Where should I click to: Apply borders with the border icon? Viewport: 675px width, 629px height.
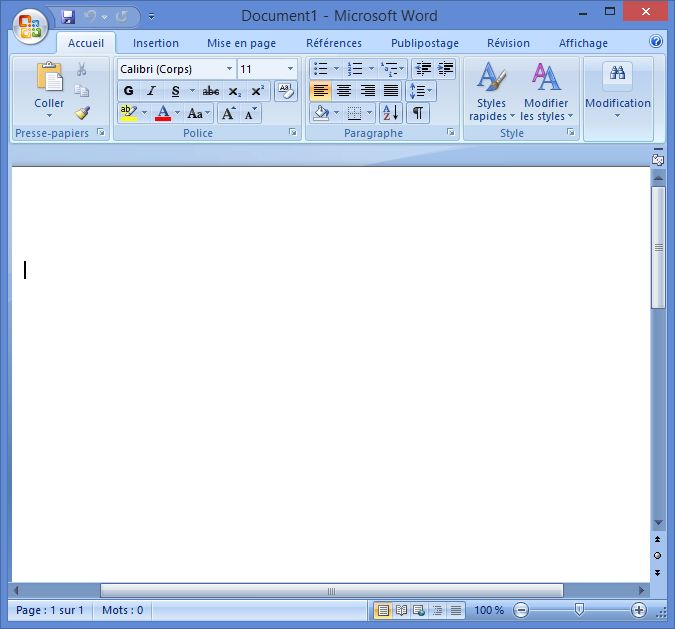click(354, 113)
